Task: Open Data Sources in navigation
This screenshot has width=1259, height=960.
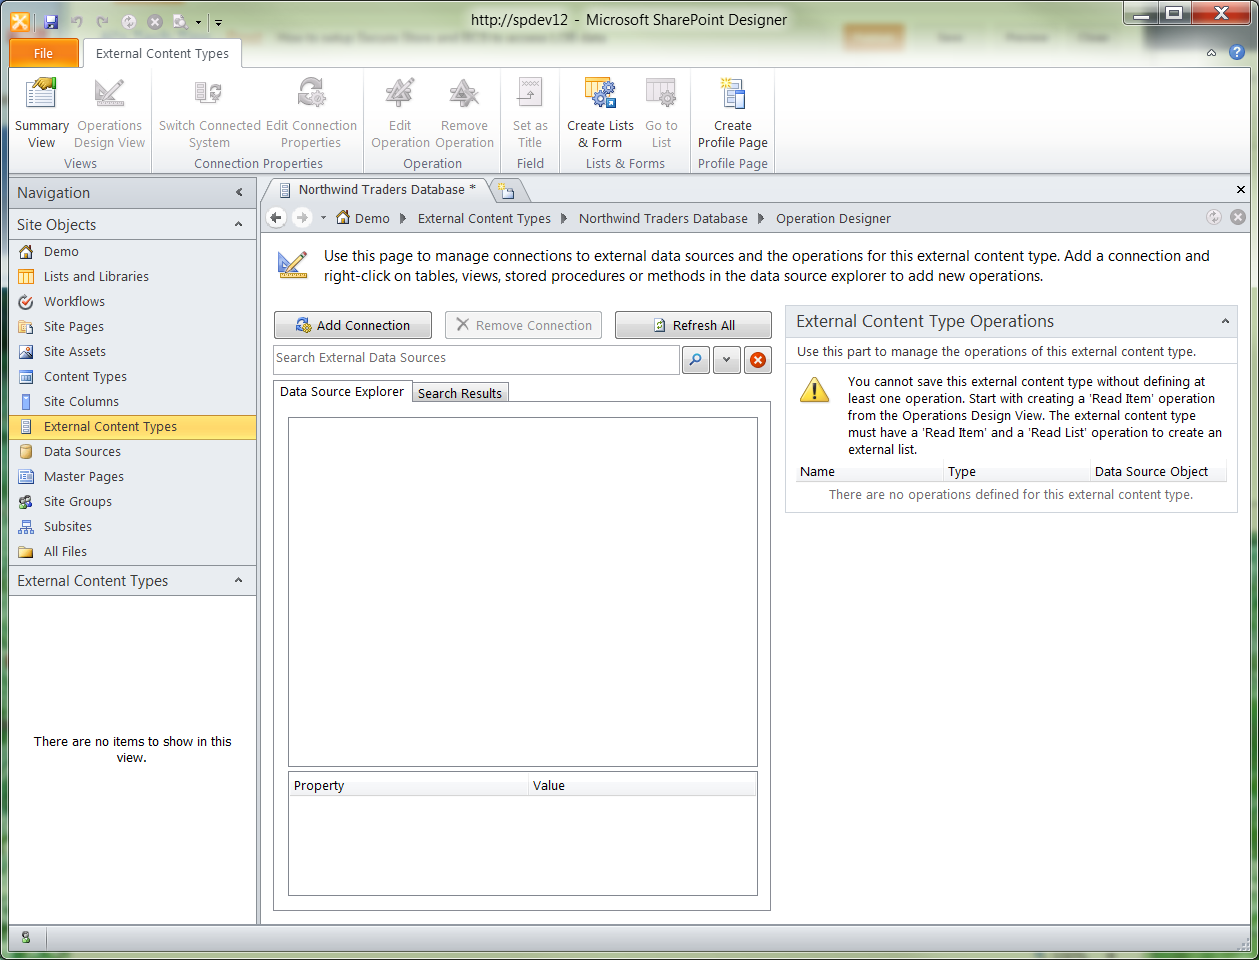Action: click(132, 451)
